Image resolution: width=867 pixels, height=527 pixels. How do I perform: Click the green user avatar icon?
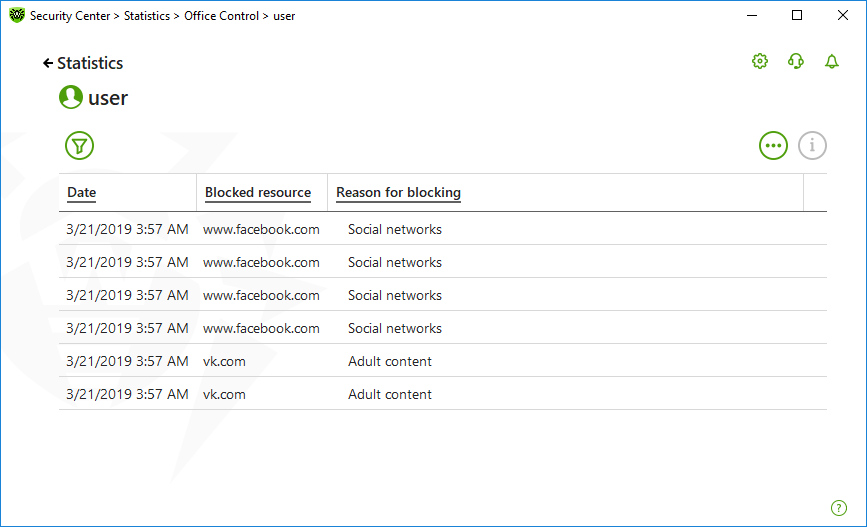pos(71,97)
